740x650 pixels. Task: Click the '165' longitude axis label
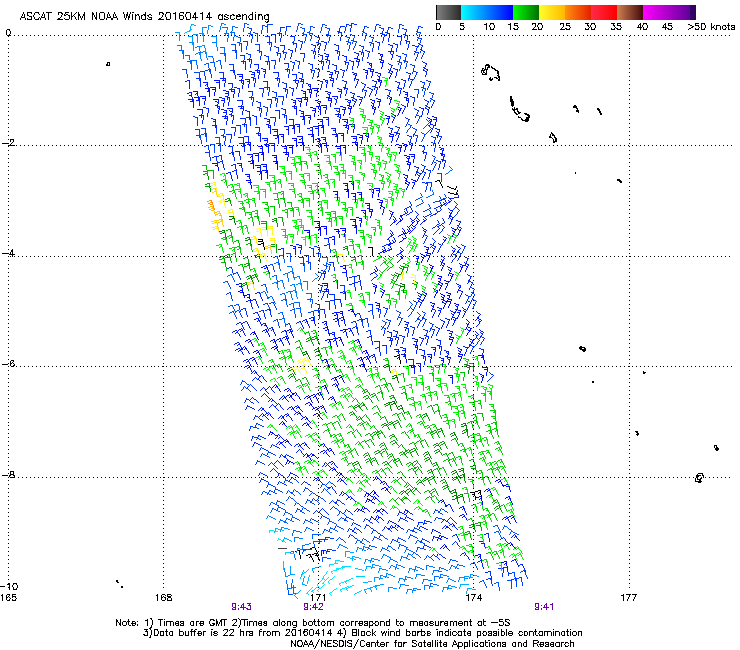click(8, 598)
